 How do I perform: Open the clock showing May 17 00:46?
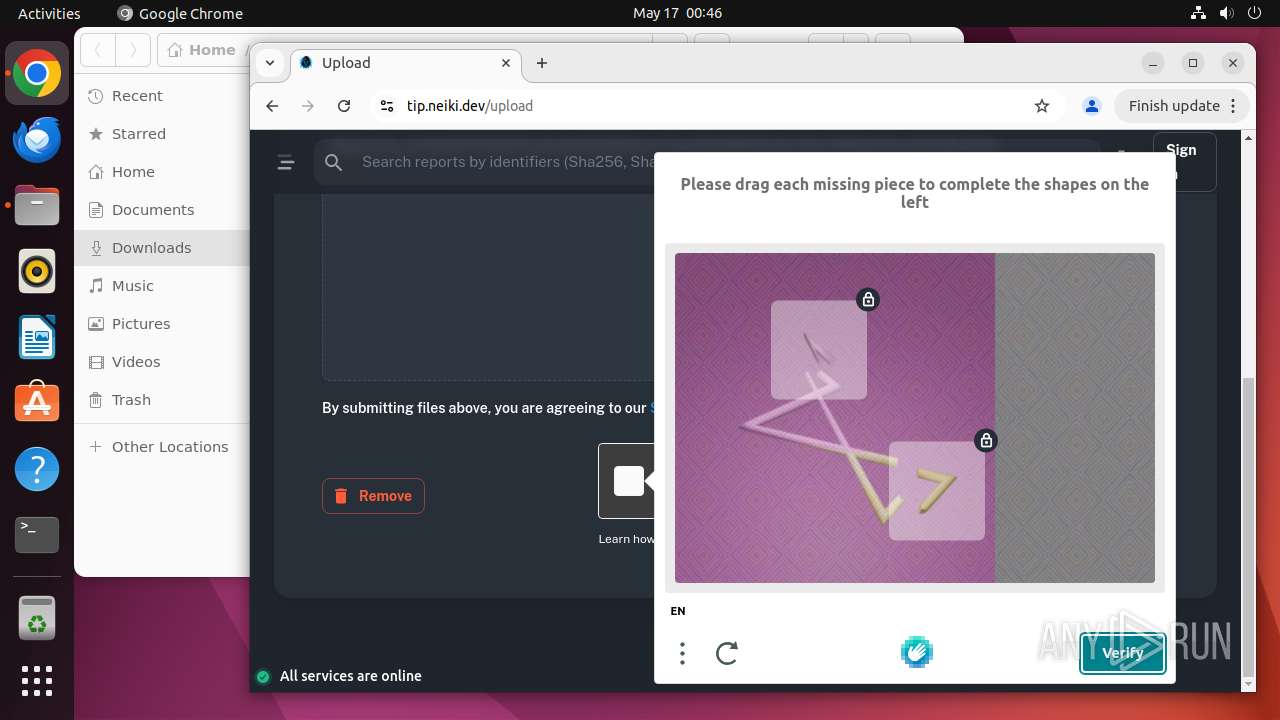pyautogui.click(x=677, y=13)
